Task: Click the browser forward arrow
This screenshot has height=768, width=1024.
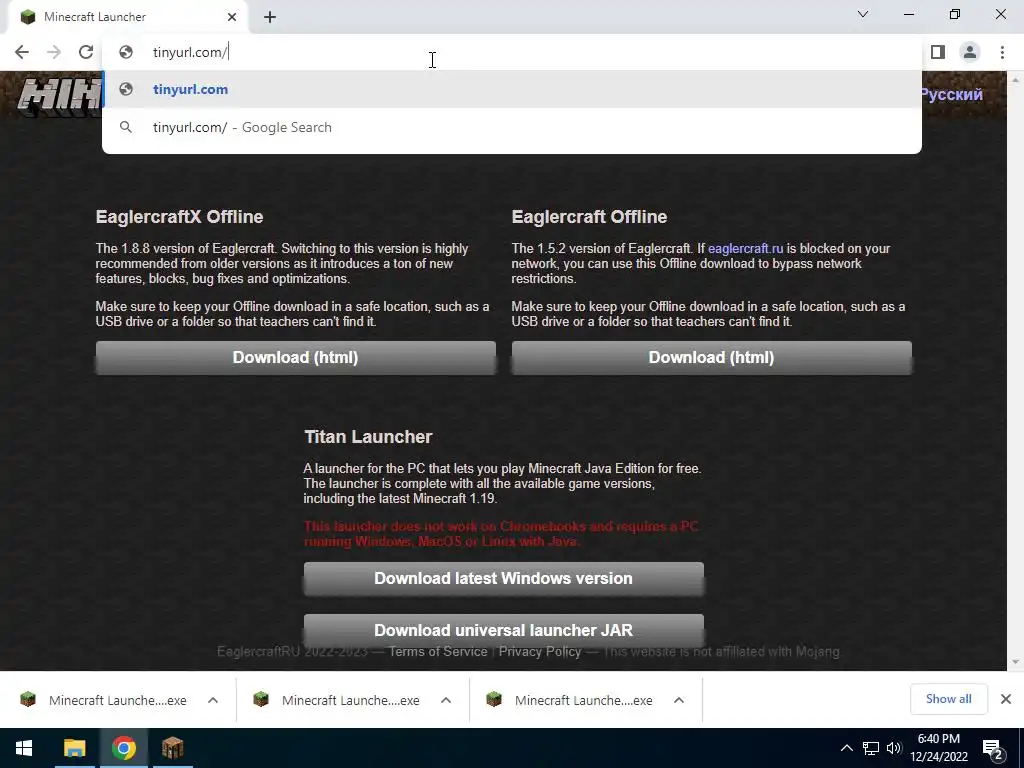Action: [54, 52]
